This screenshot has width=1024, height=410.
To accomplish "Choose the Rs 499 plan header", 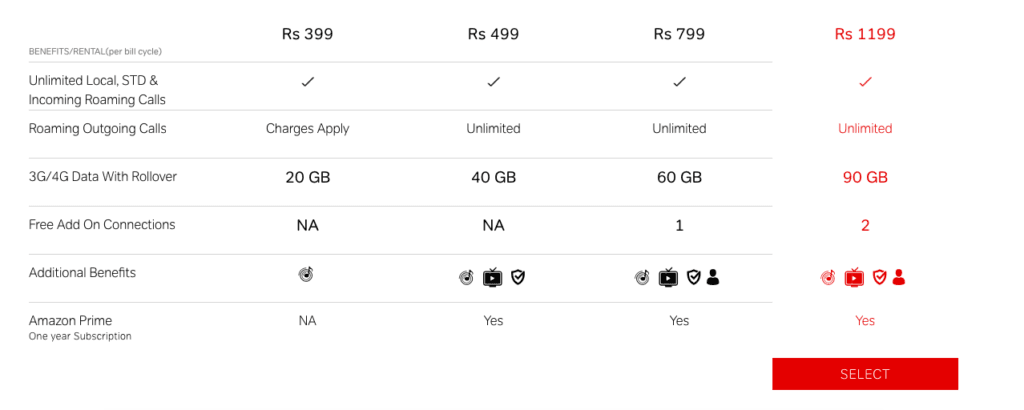I will [493, 34].
